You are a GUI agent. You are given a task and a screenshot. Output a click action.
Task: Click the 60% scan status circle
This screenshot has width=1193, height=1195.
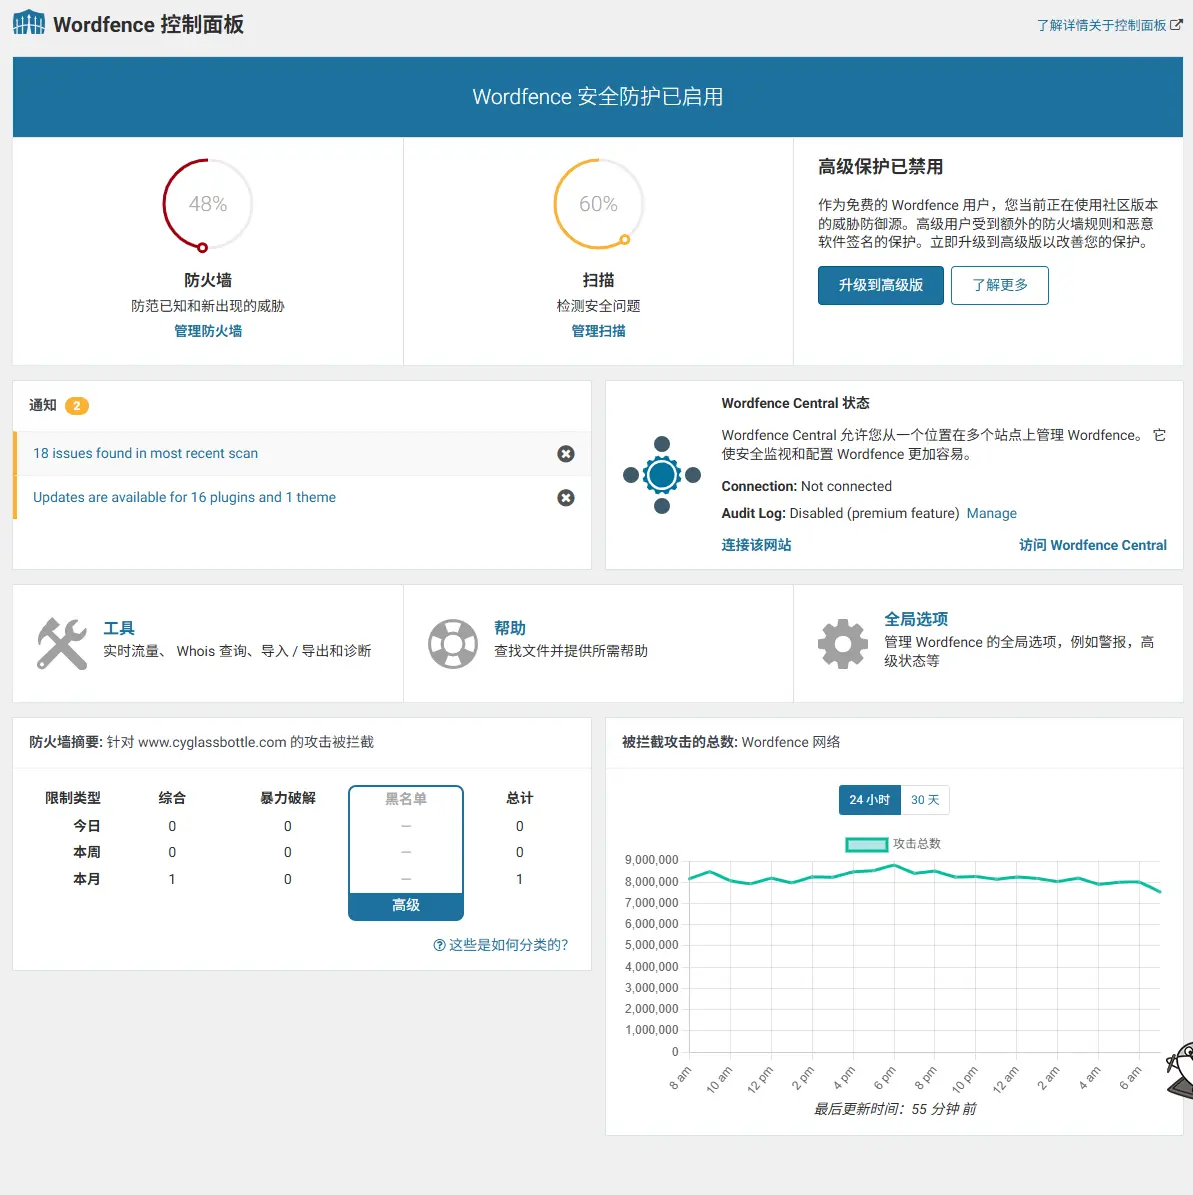(598, 204)
